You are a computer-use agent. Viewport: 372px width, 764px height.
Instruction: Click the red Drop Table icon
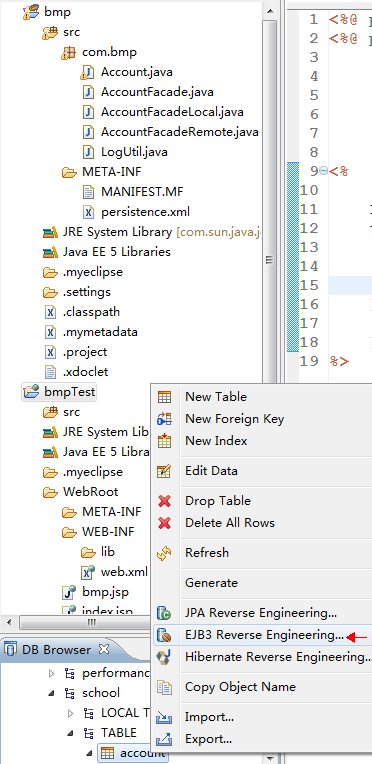pyautogui.click(x=165, y=501)
